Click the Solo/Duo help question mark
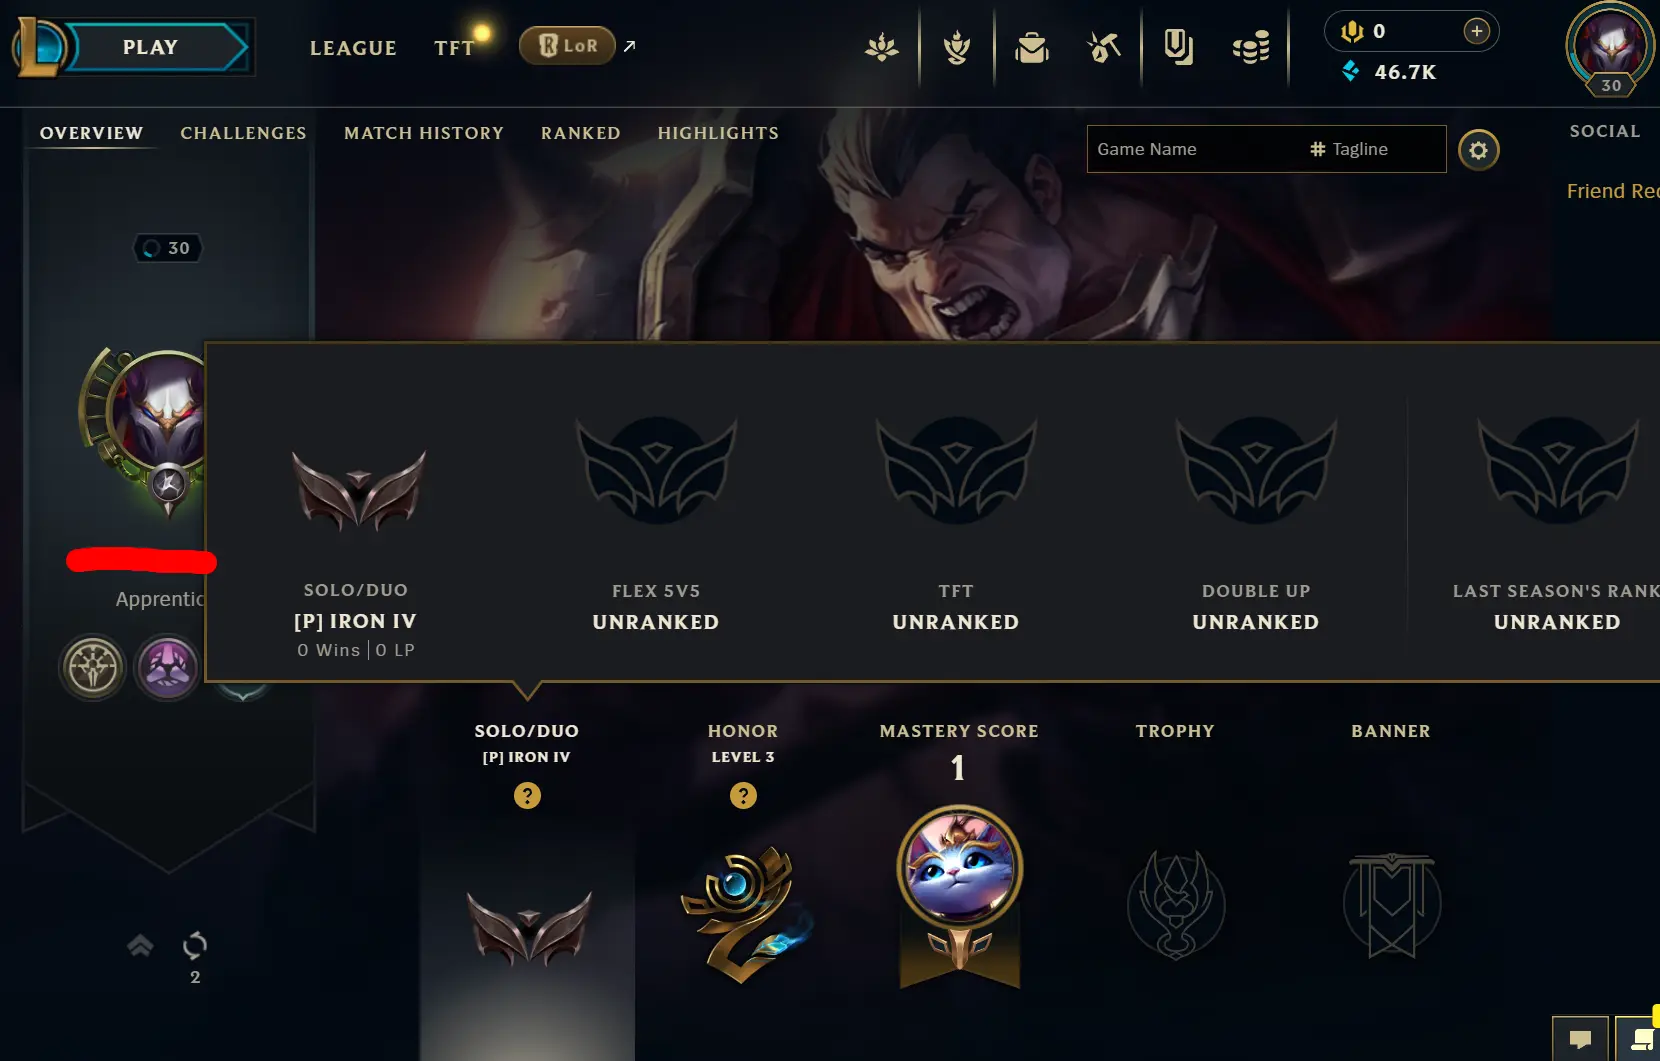Screen dimensions: 1660x1061 pos(527,795)
